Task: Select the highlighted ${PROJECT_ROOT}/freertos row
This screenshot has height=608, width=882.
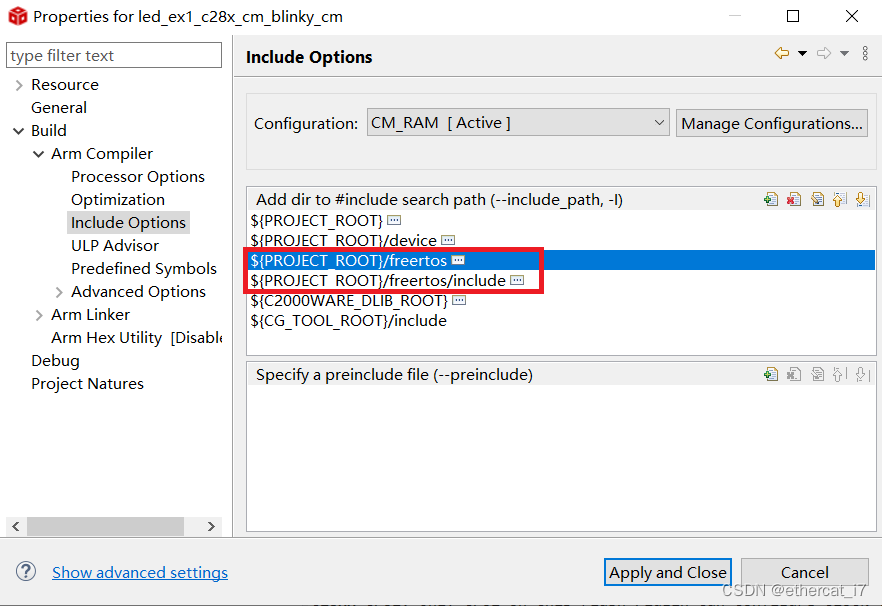Action: (x=561, y=260)
